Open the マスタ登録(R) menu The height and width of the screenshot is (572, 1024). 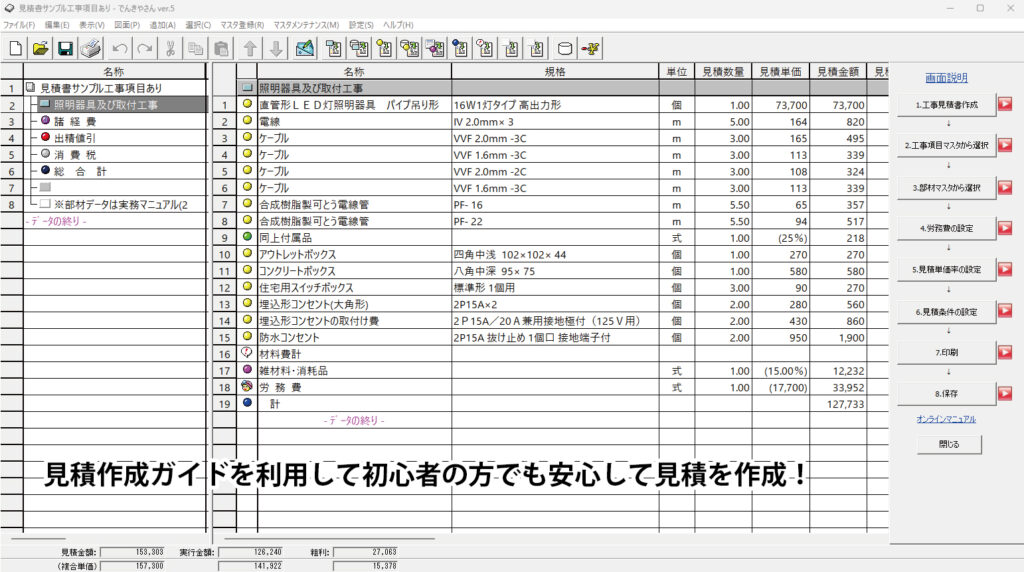pyautogui.click(x=242, y=25)
